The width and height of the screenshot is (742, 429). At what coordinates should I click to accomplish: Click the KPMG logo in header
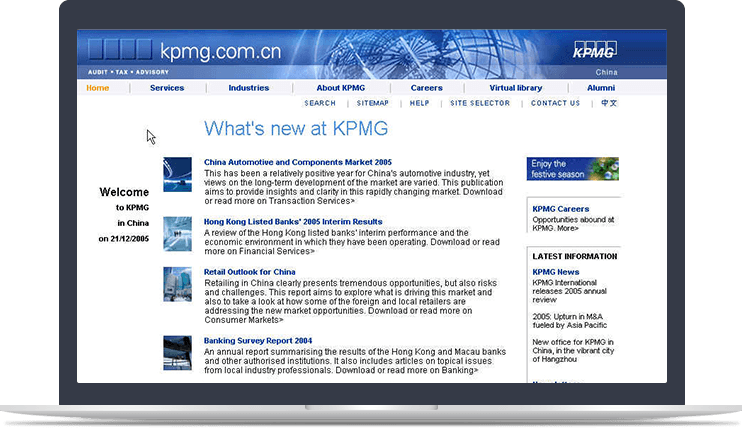[594, 49]
